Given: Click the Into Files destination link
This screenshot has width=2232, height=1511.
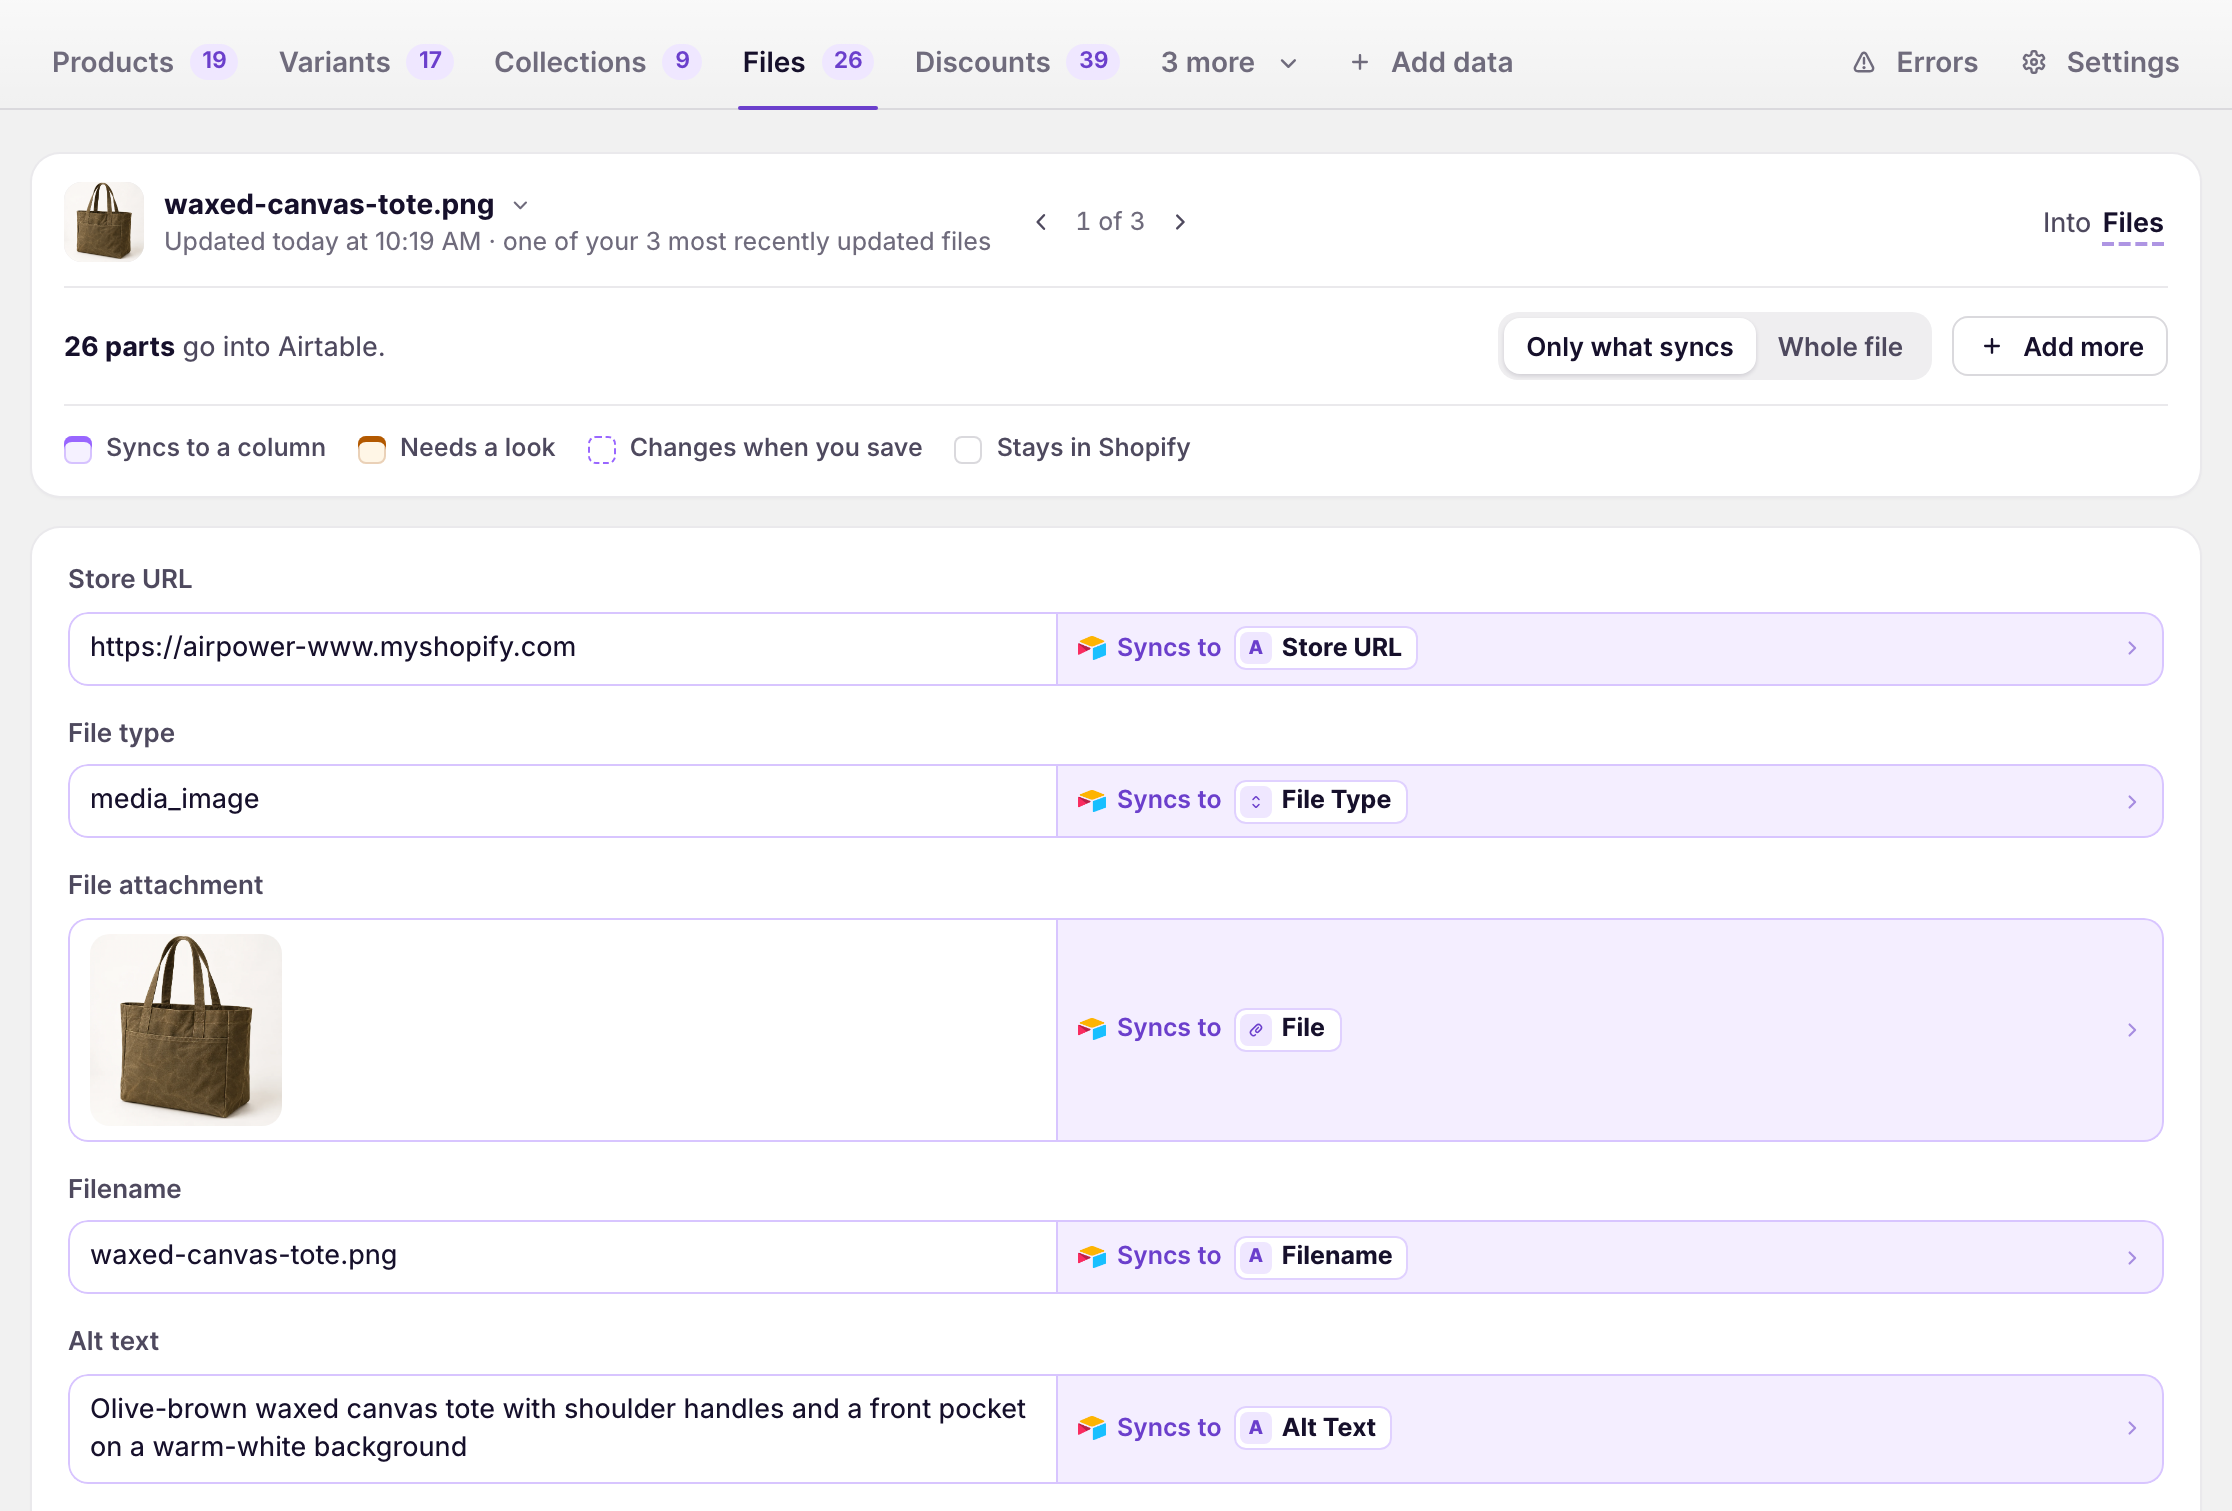Looking at the screenshot, I should pyautogui.click(x=2132, y=223).
